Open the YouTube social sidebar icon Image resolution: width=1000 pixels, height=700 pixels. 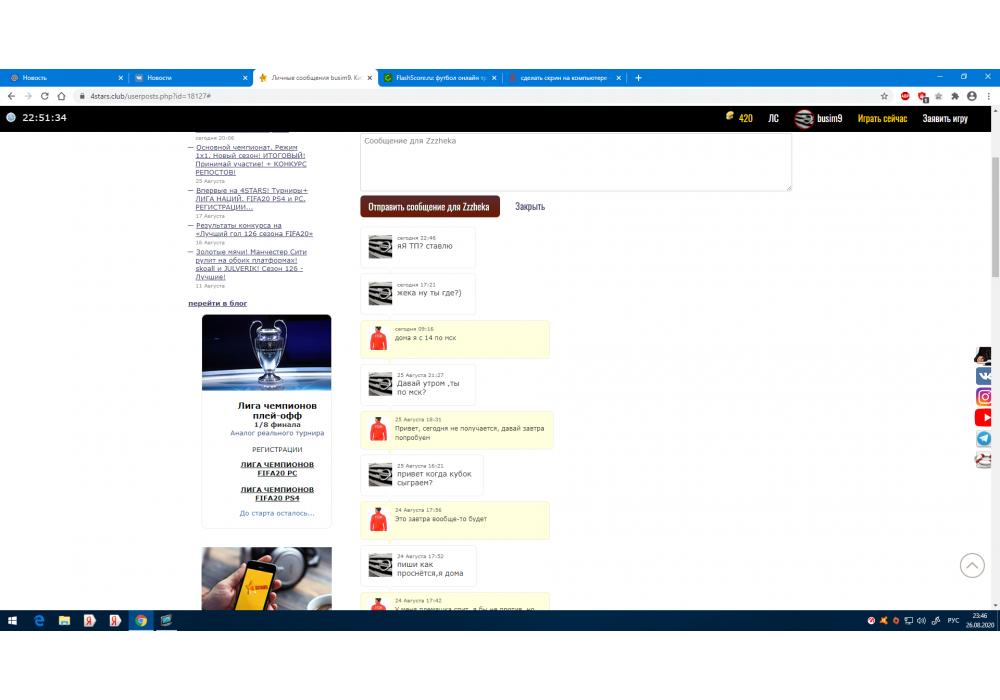coord(983,418)
